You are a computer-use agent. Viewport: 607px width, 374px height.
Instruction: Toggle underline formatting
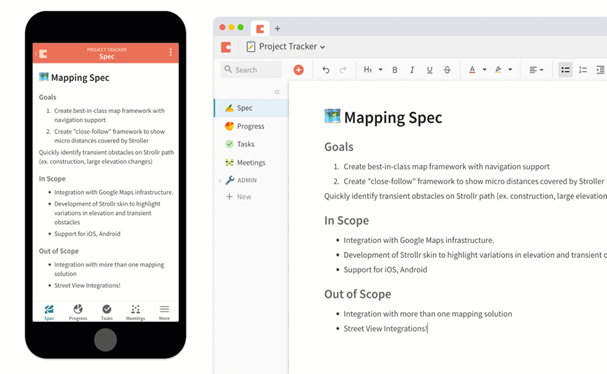[x=429, y=70]
